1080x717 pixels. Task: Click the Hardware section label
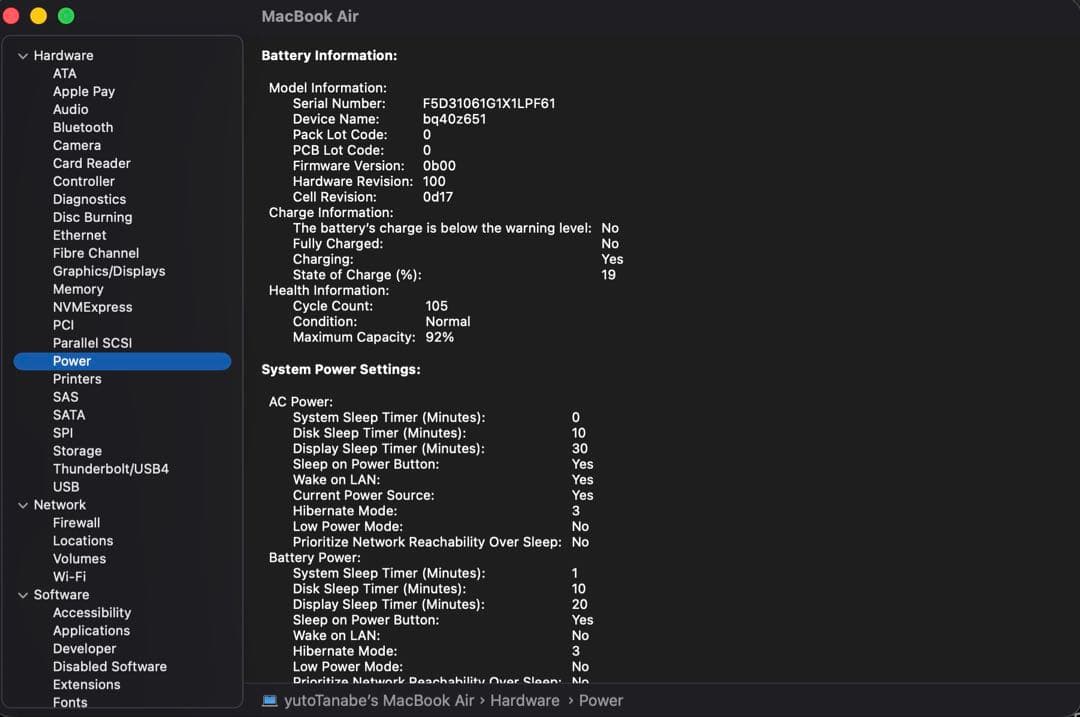tap(63, 56)
